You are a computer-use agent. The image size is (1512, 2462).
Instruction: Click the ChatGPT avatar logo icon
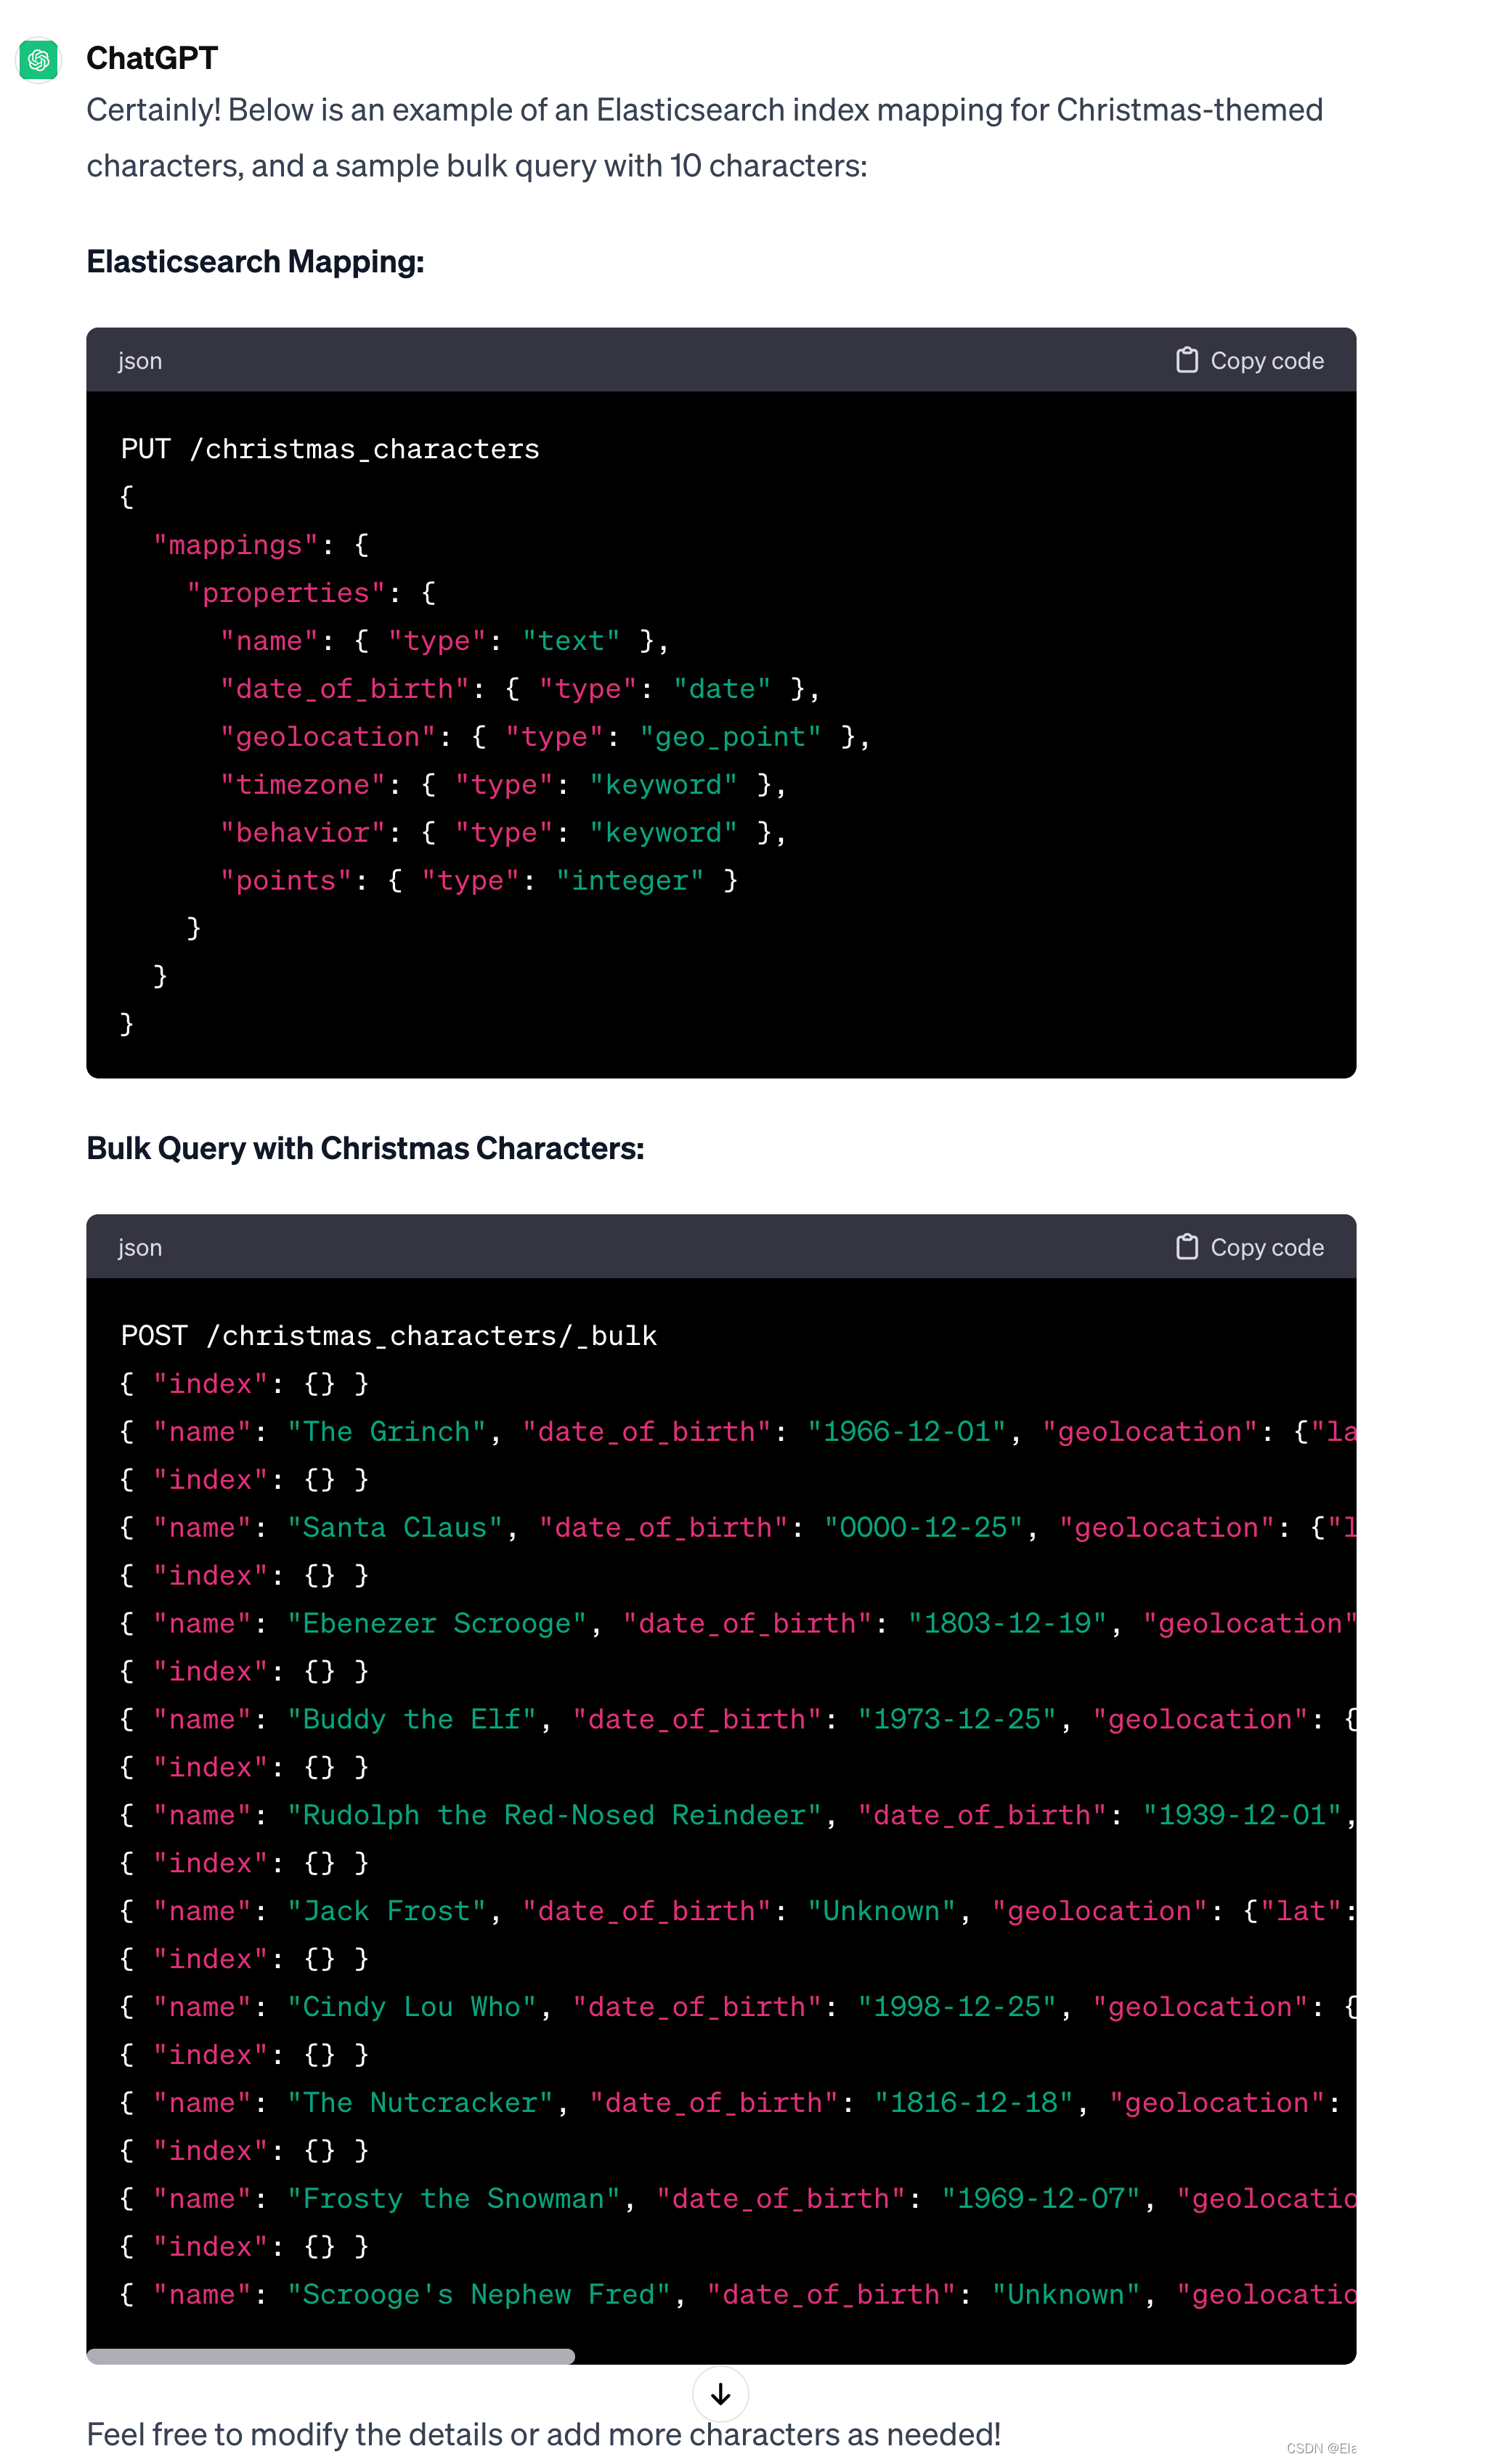(38, 59)
